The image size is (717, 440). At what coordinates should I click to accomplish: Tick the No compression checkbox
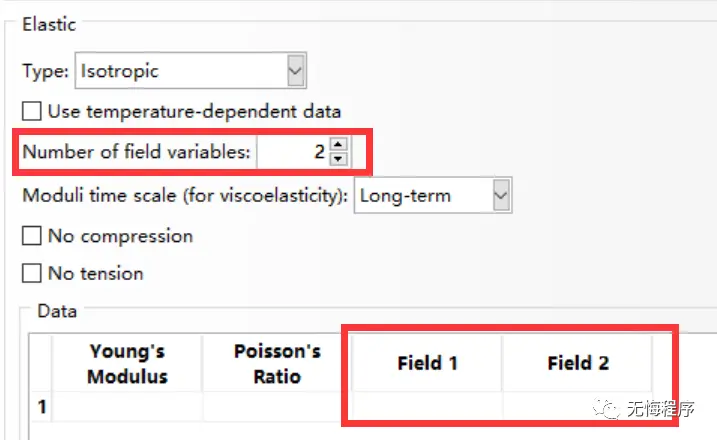pos(32,236)
